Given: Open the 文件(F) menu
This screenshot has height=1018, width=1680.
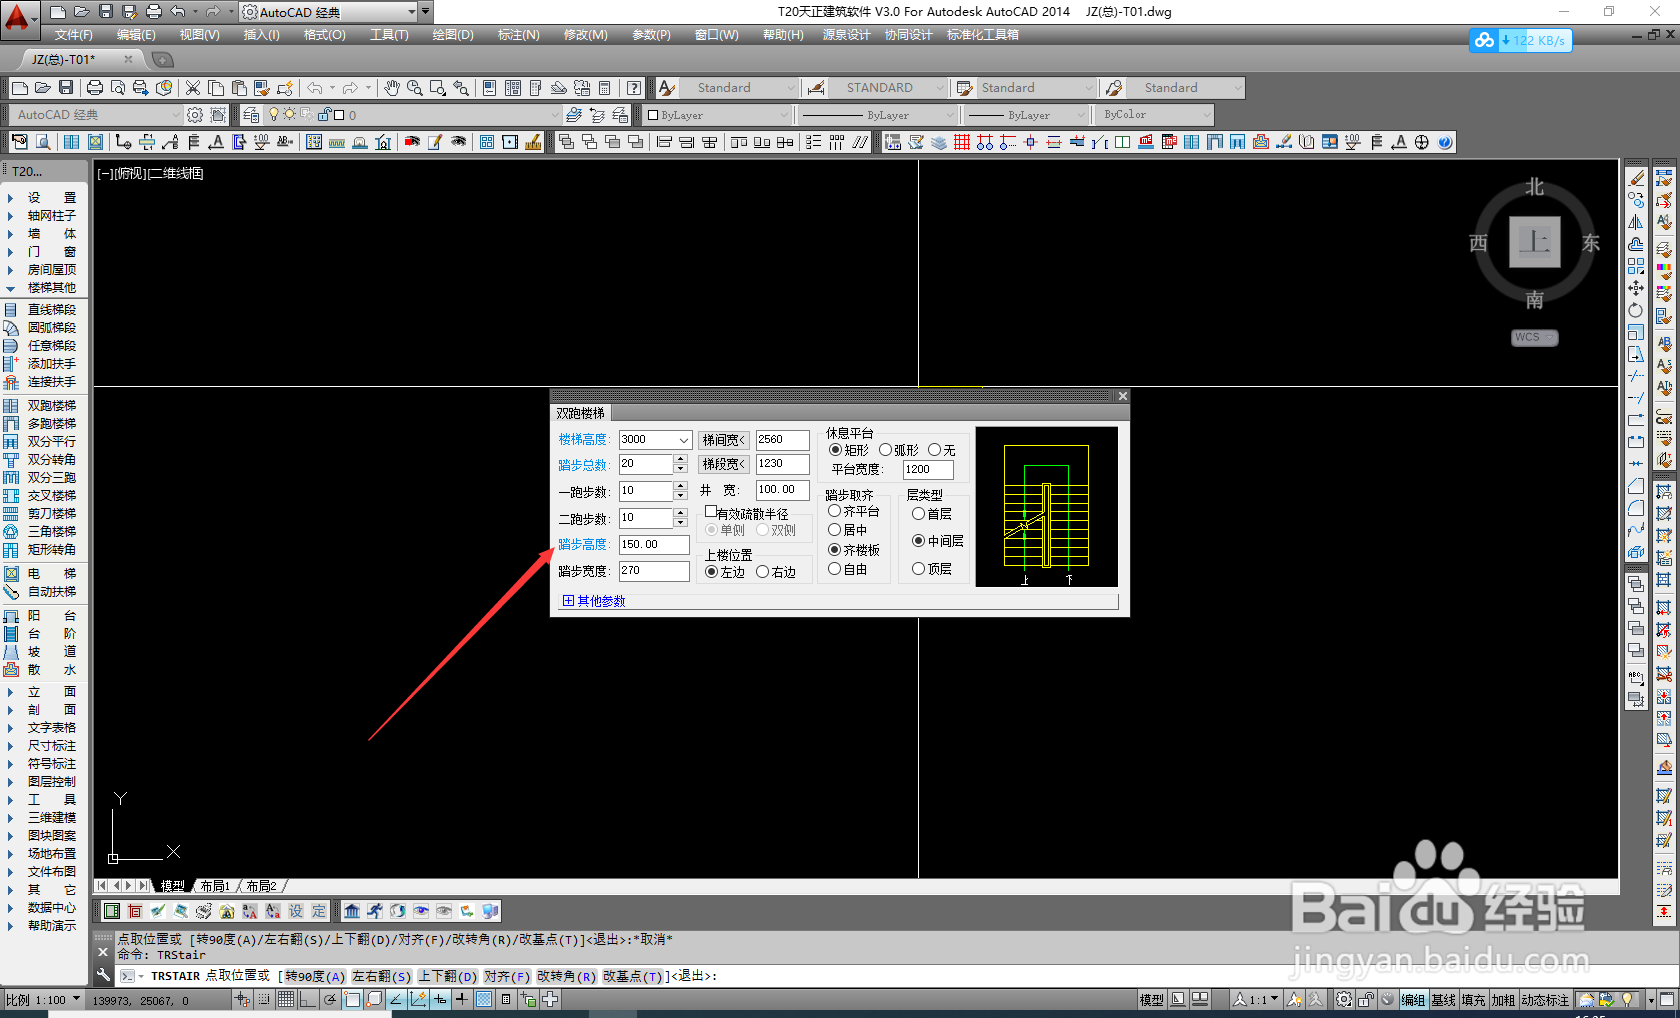Looking at the screenshot, I should (x=74, y=35).
